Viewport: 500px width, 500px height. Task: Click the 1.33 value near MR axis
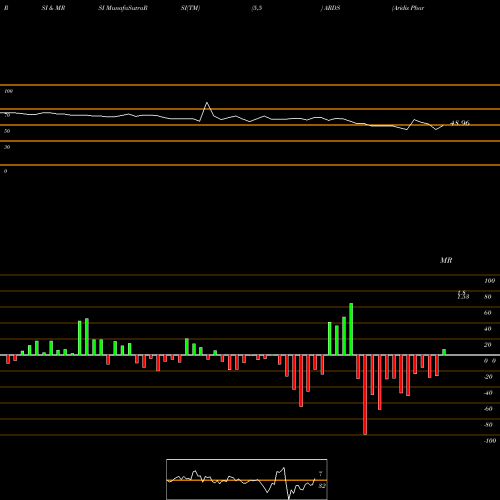click(x=463, y=296)
